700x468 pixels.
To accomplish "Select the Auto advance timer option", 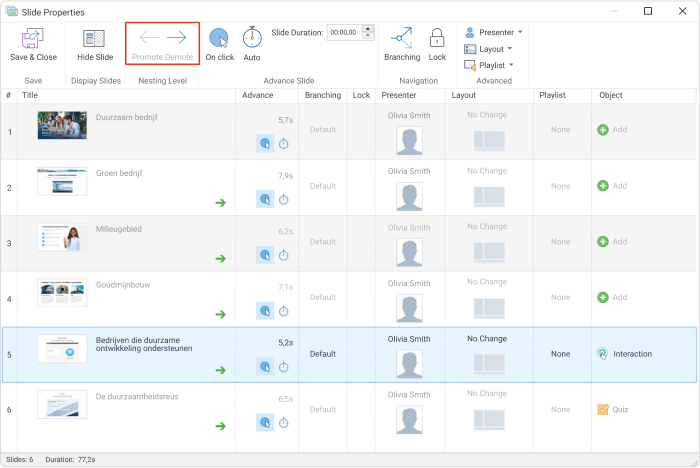I will pyautogui.click(x=252, y=44).
